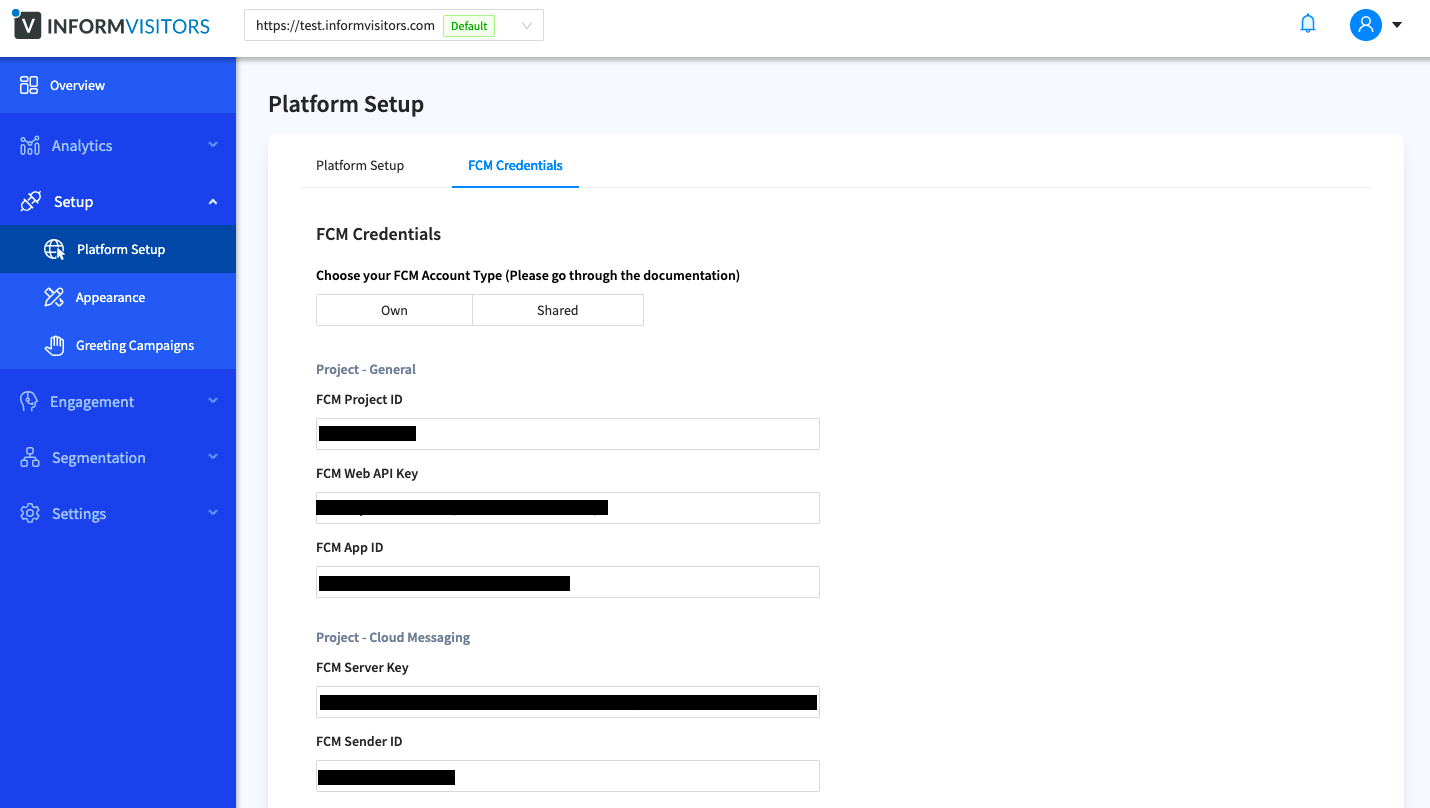The width and height of the screenshot is (1430, 808).
Task: Click the Engagement label in the sidebar
Action: 92,402
